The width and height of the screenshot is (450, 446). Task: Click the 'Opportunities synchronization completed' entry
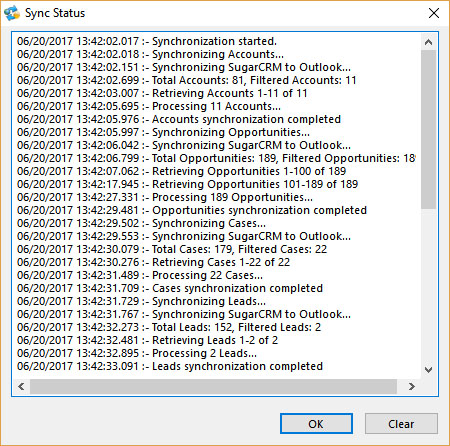click(192, 210)
